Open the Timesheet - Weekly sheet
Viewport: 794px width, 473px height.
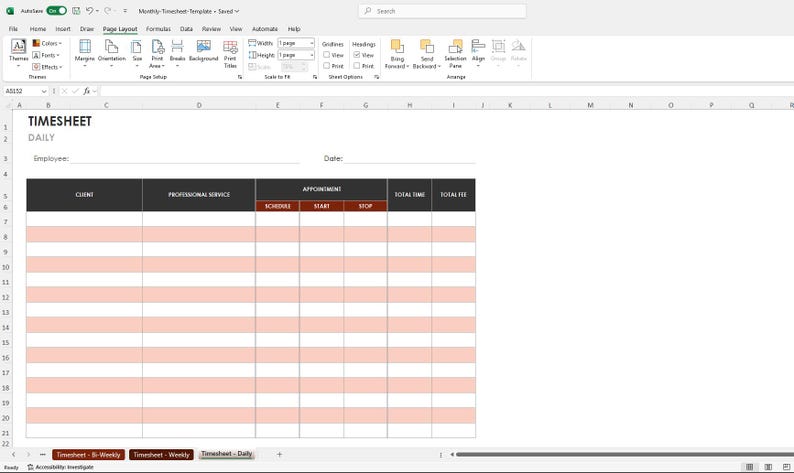tap(162, 455)
